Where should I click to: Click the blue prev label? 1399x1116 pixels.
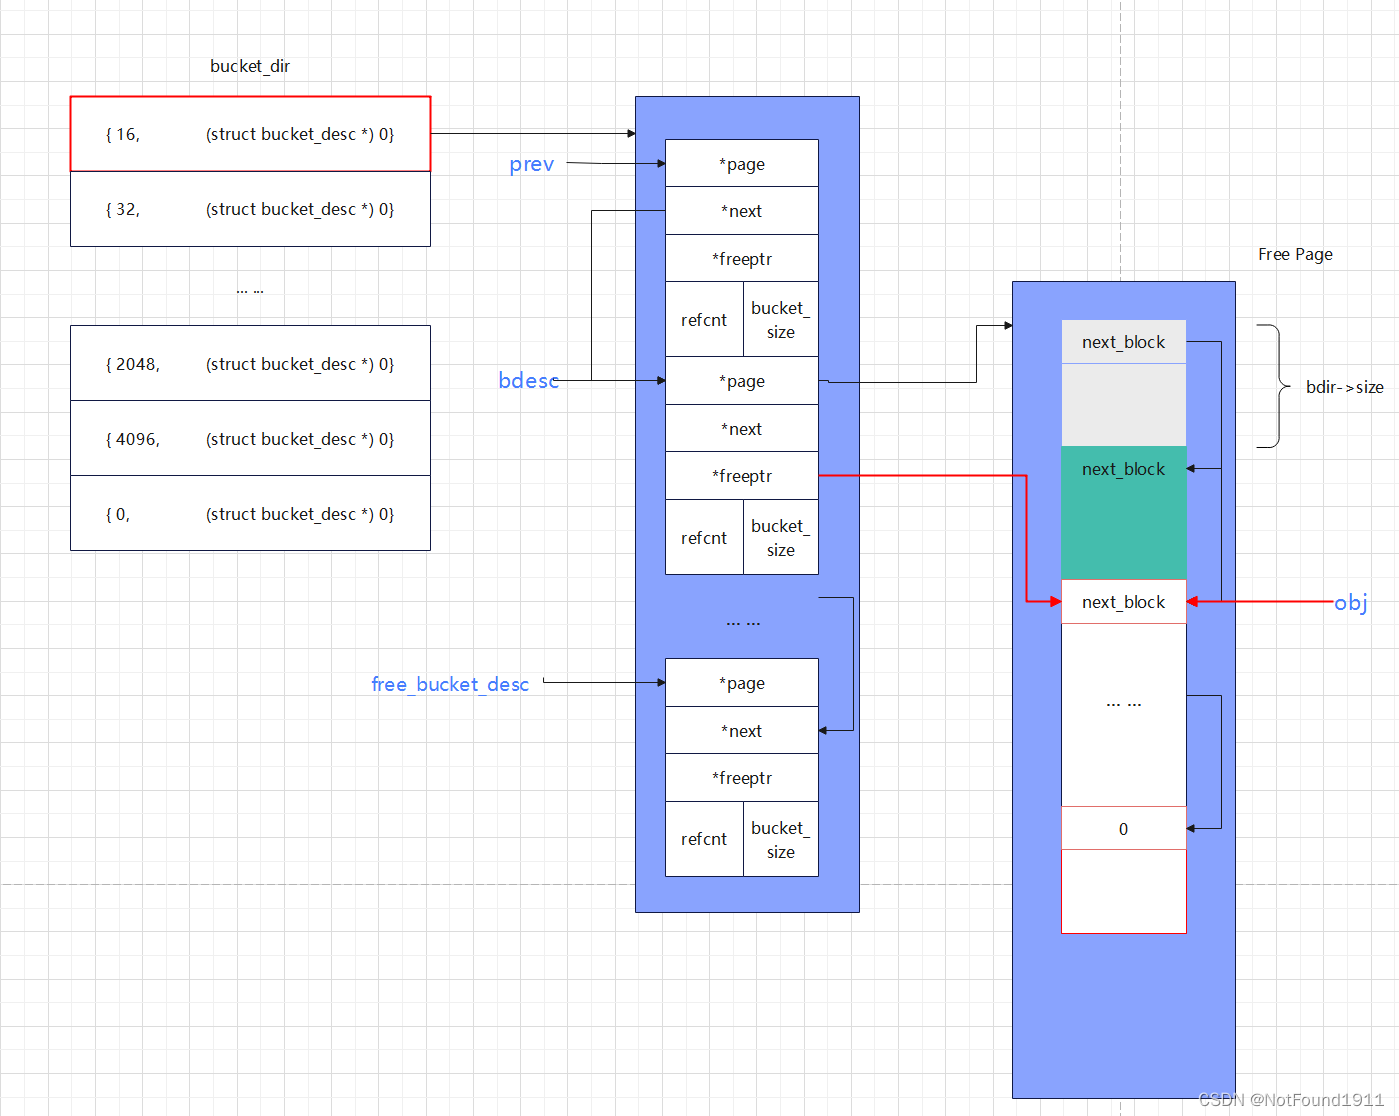click(x=531, y=164)
